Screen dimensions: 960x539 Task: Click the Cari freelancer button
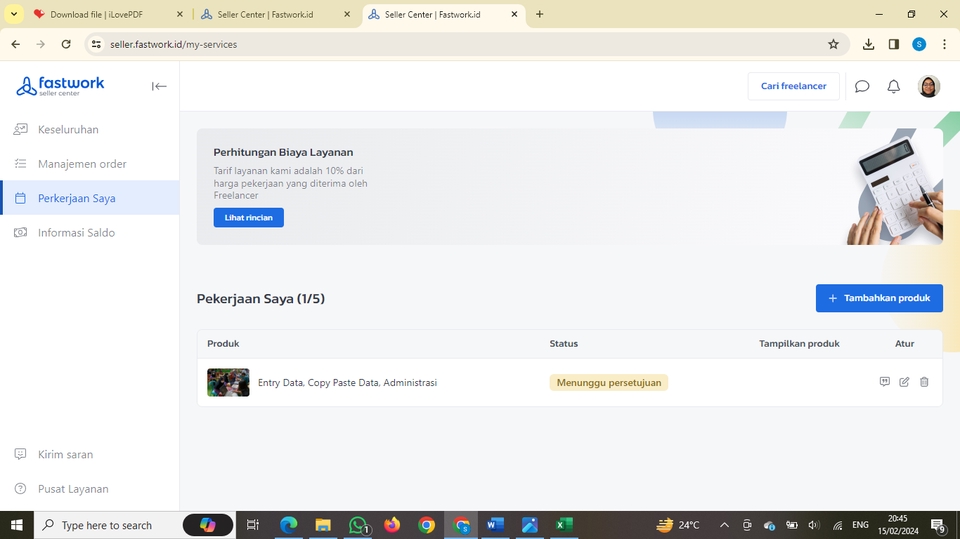click(x=793, y=86)
